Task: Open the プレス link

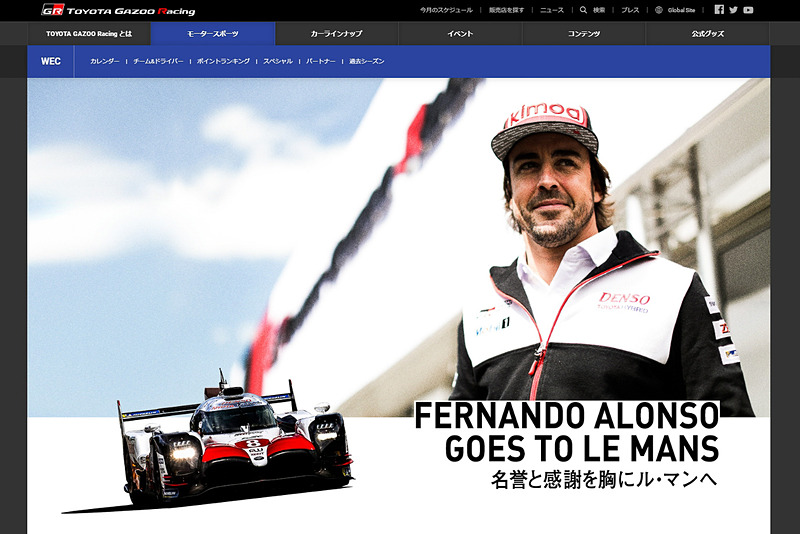Action: [x=630, y=10]
